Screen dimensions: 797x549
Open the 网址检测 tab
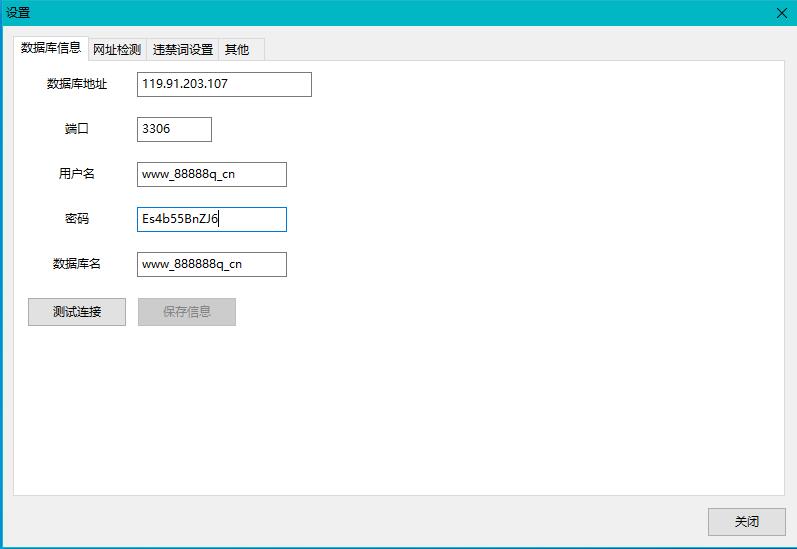[117, 49]
